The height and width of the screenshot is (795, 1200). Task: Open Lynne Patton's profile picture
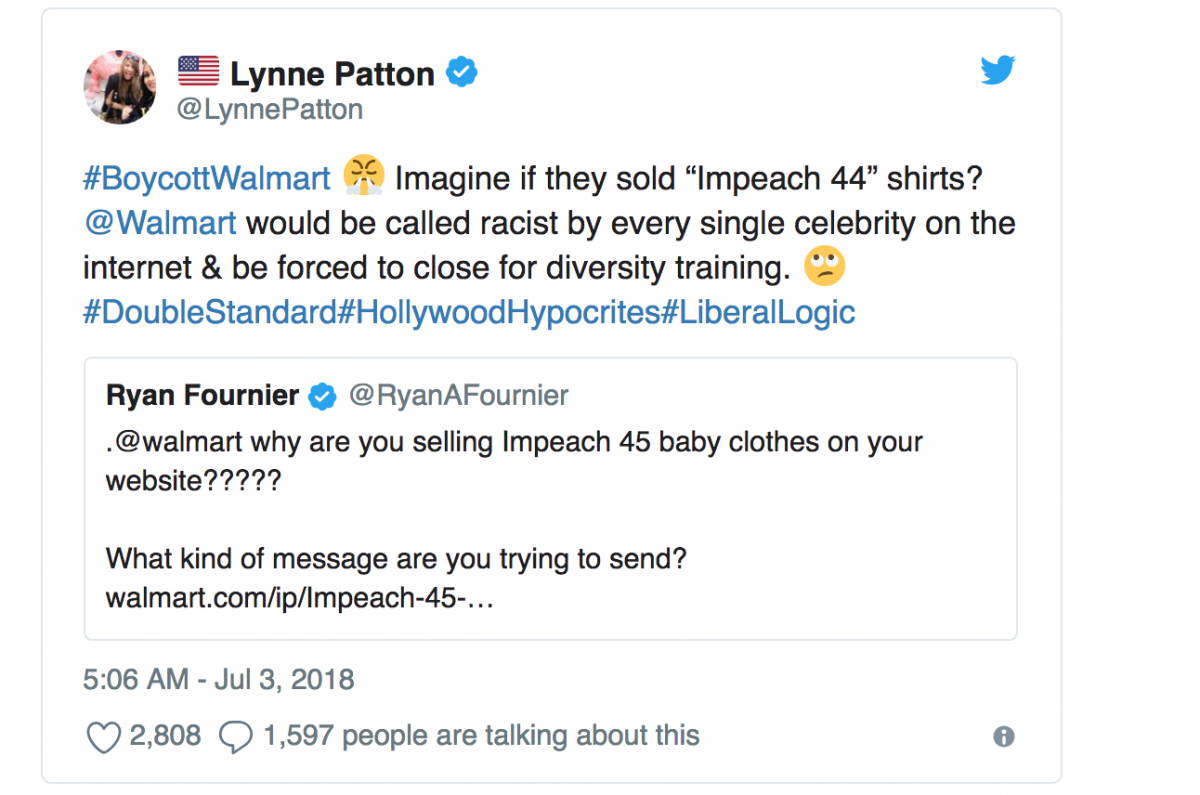click(x=120, y=87)
